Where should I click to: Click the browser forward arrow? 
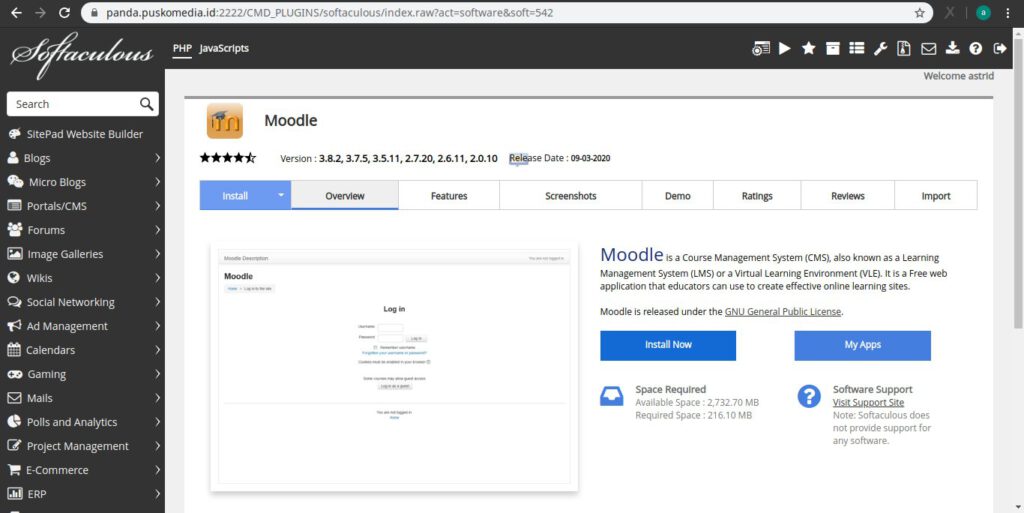[x=40, y=12]
